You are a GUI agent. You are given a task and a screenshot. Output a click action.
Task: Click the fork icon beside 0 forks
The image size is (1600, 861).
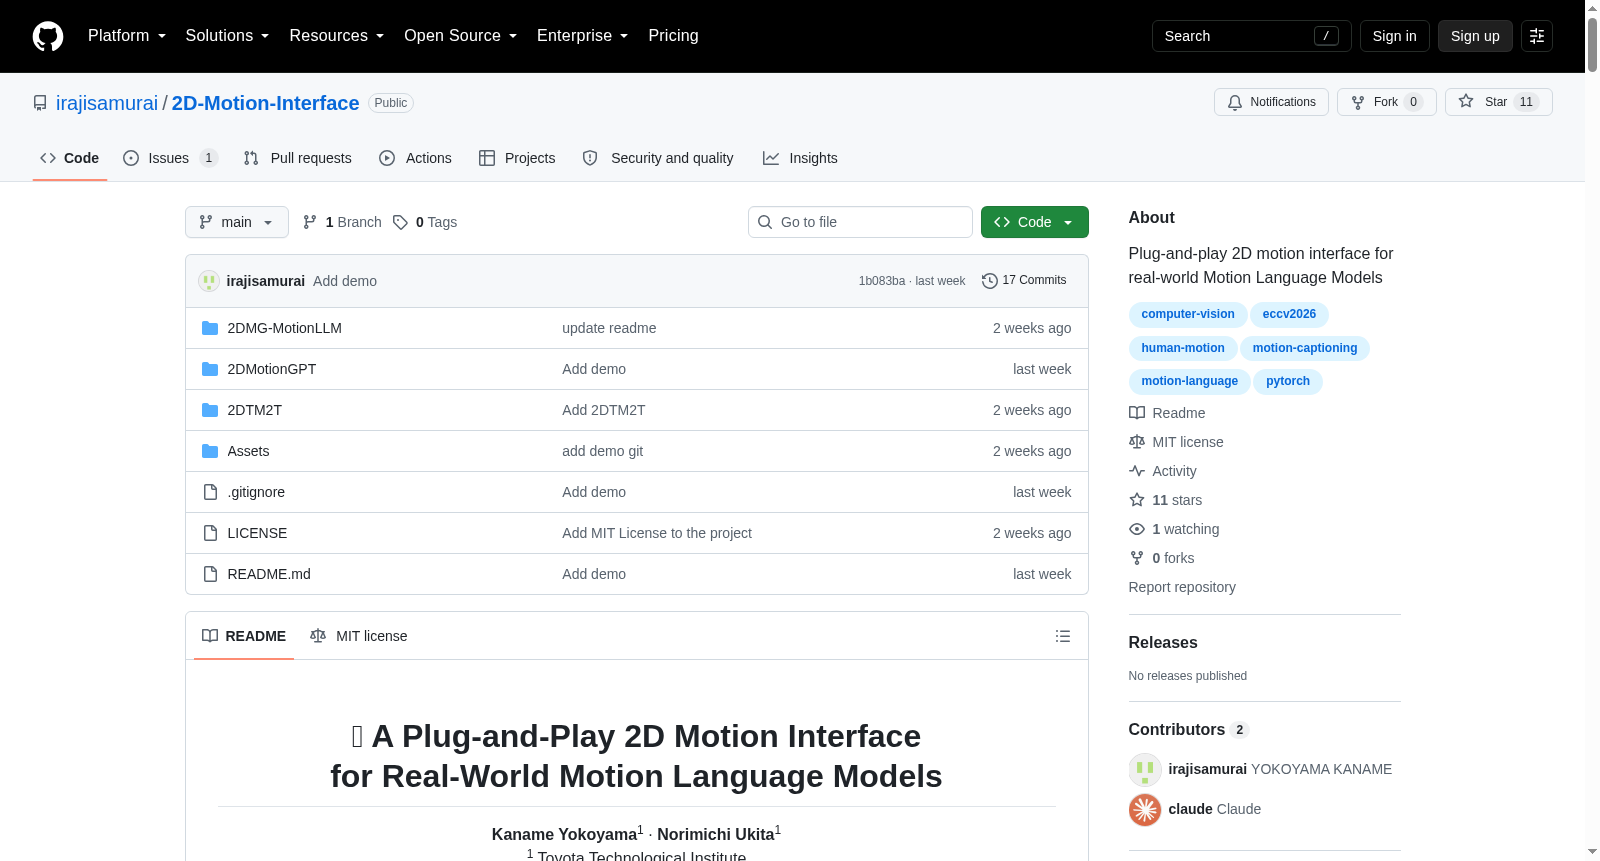[x=1137, y=558]
